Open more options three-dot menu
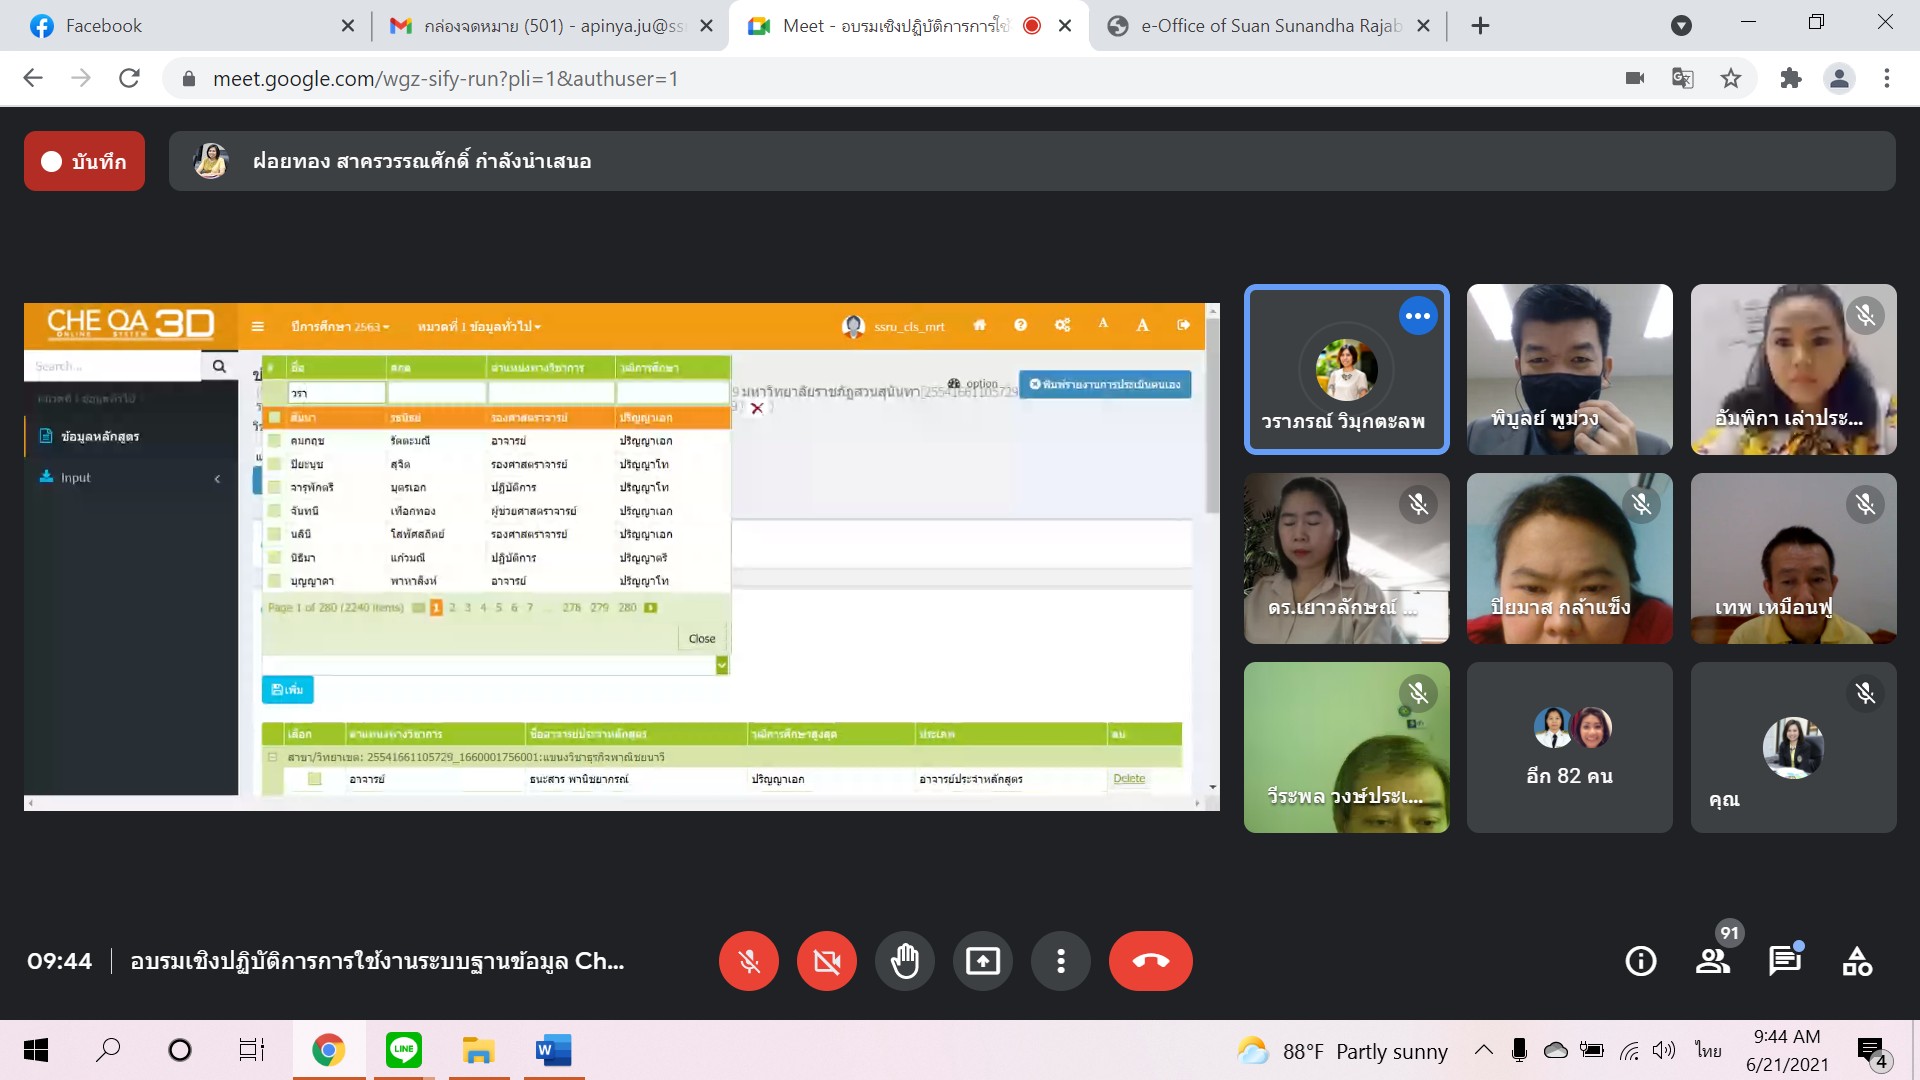 (1061, 961)
